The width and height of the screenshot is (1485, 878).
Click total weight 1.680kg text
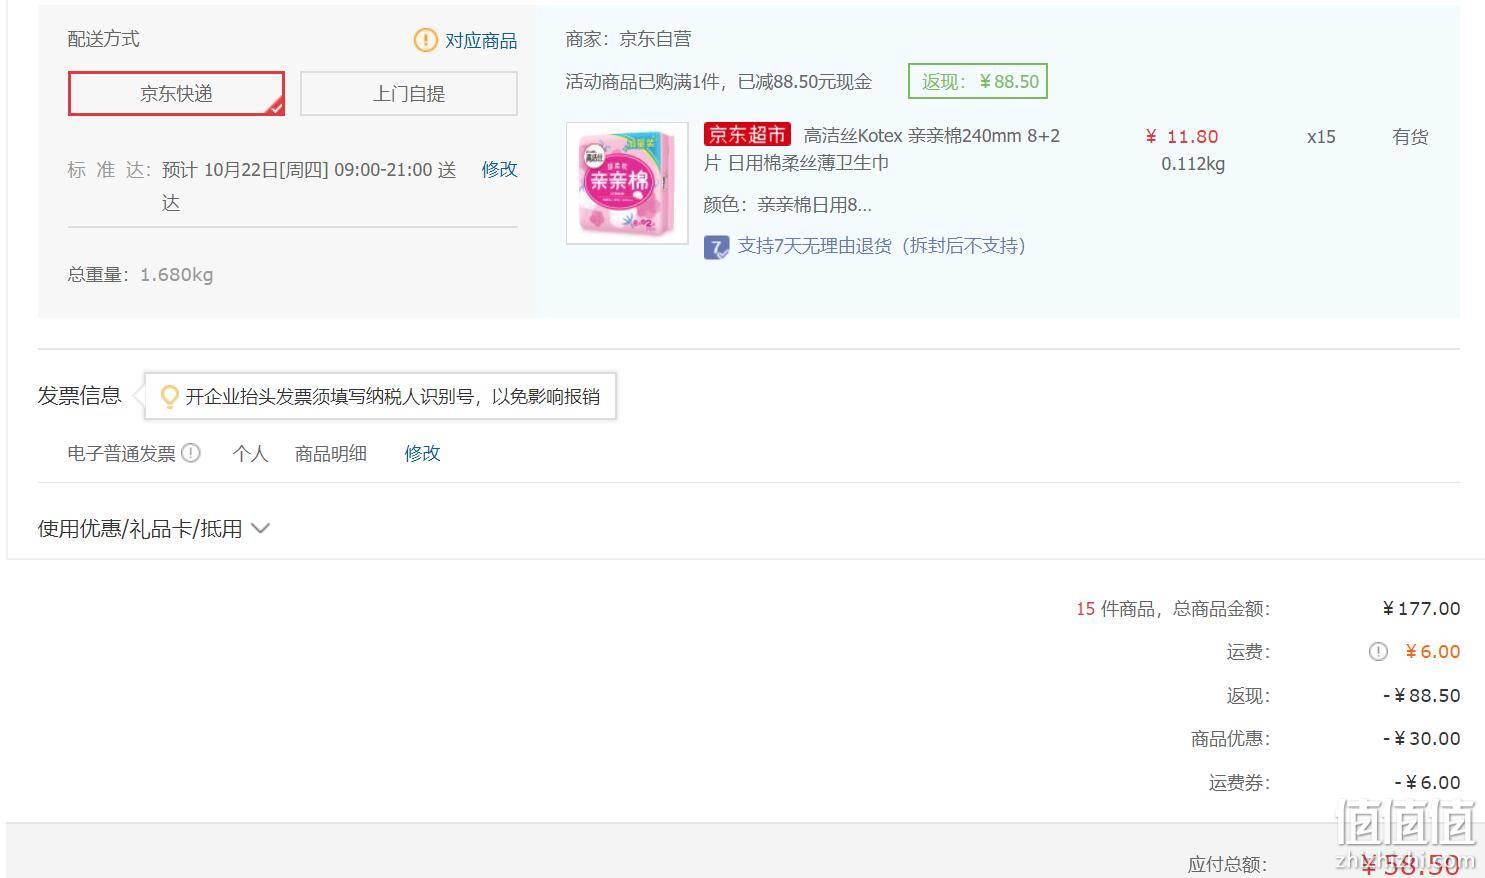(140, 274)
